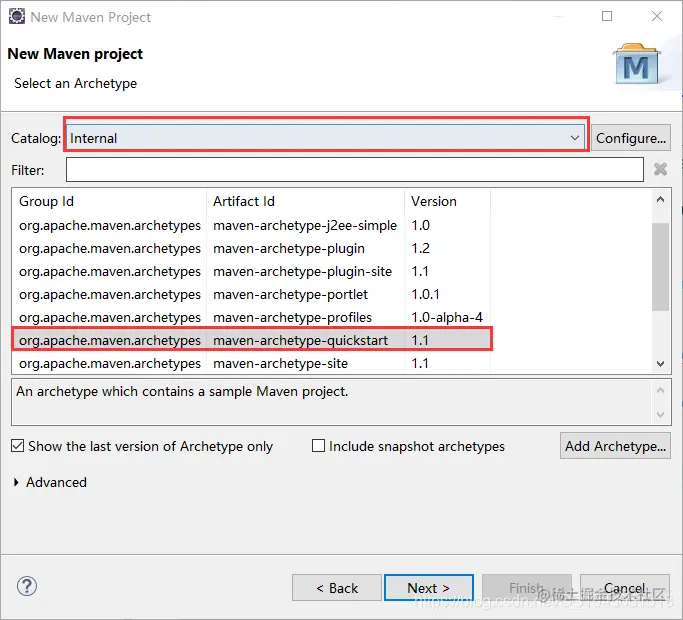
Task: Click the Finish button
Action: [x=527, y=588]
